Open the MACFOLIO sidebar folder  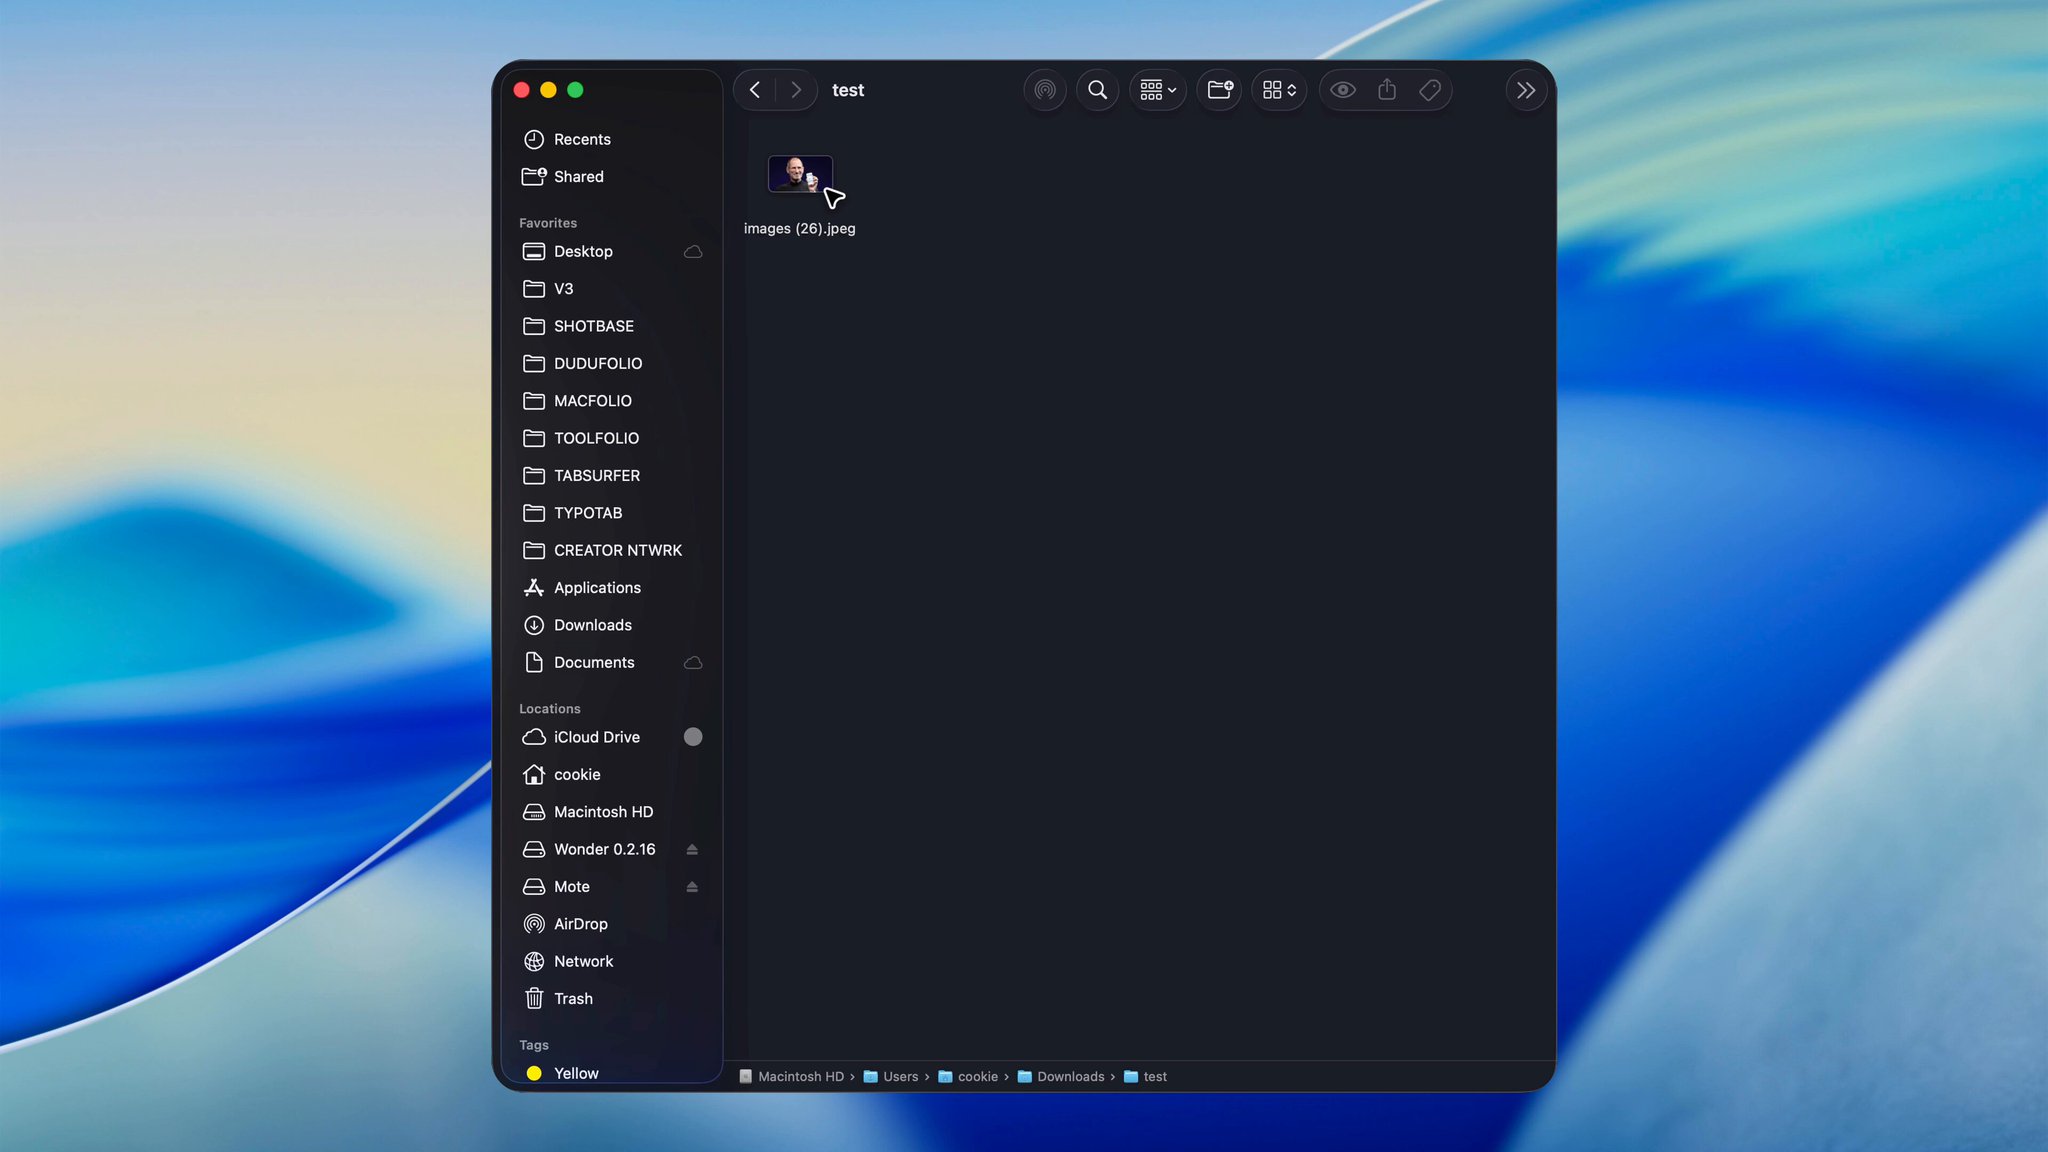[x=612, y=401]
